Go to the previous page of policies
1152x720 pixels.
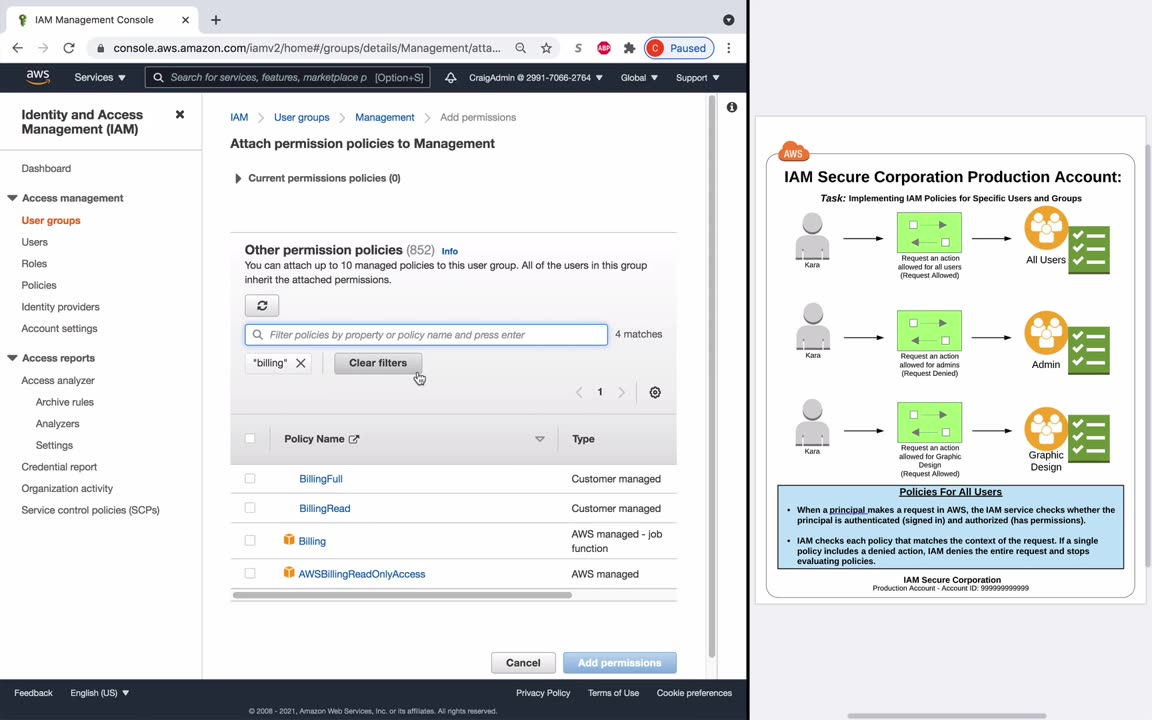coord(579,392)
